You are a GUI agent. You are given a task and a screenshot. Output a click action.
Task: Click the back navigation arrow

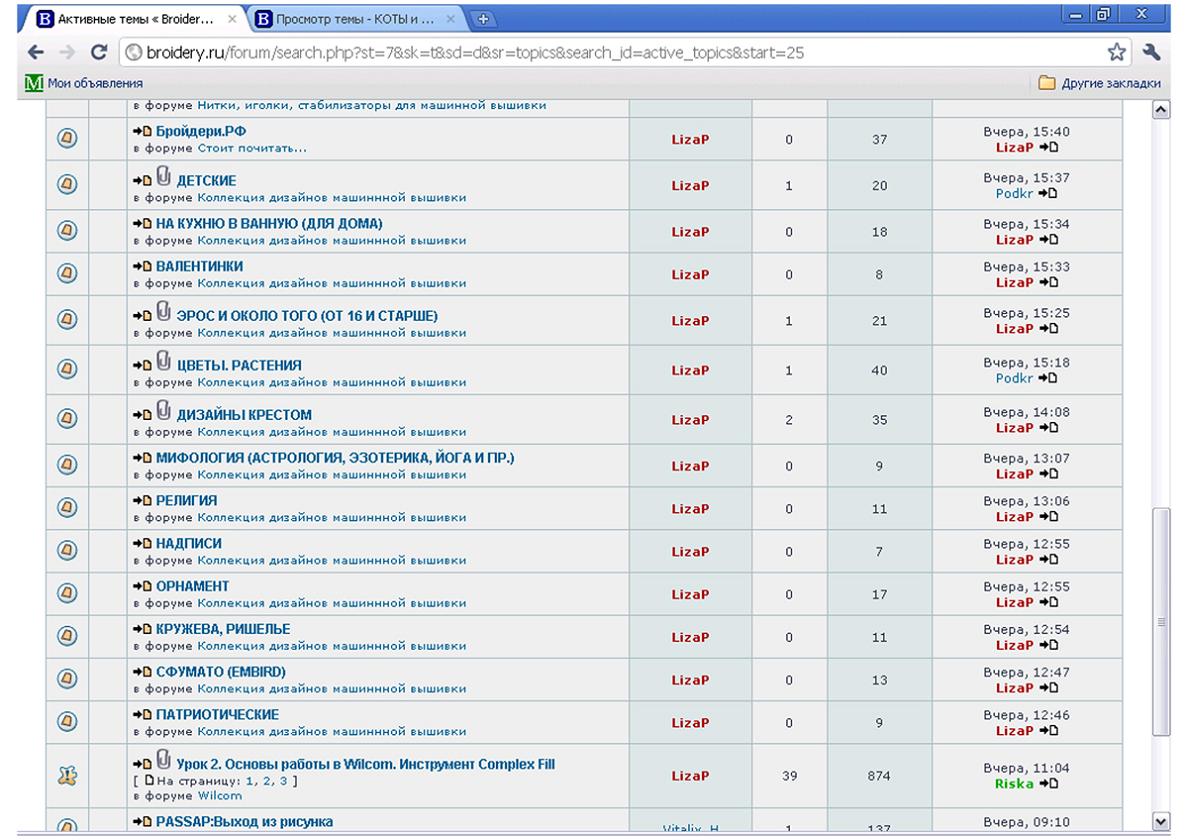tap(35, 53)
